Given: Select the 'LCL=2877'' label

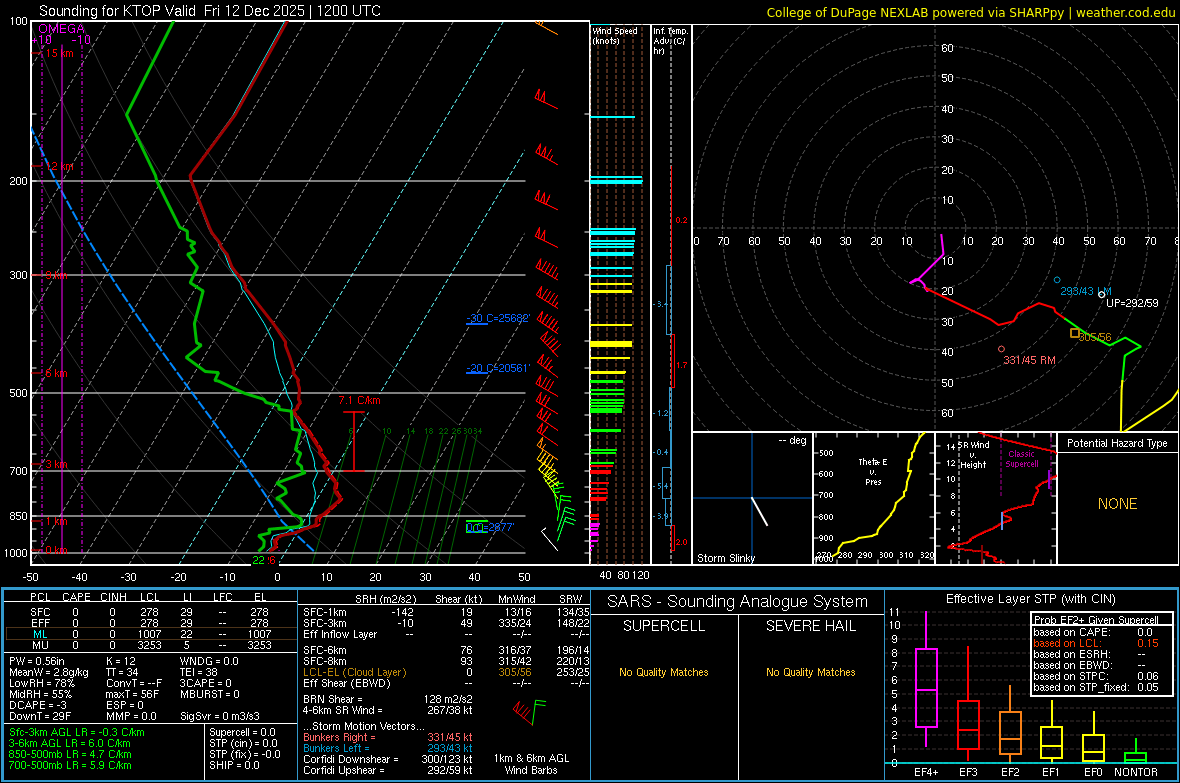Looking at the screenshot, I should click(x=490, y=528).
